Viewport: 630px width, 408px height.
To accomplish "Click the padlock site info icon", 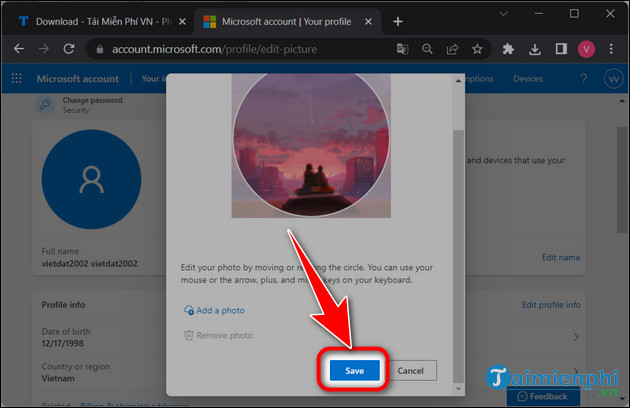I will 100,49.
